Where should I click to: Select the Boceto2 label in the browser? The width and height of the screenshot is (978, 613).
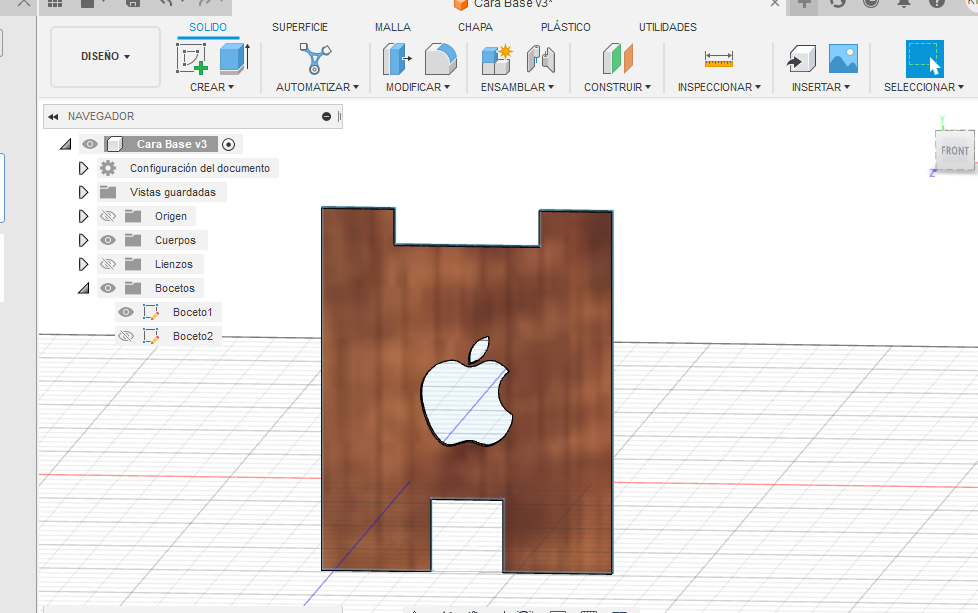(193, 336)
